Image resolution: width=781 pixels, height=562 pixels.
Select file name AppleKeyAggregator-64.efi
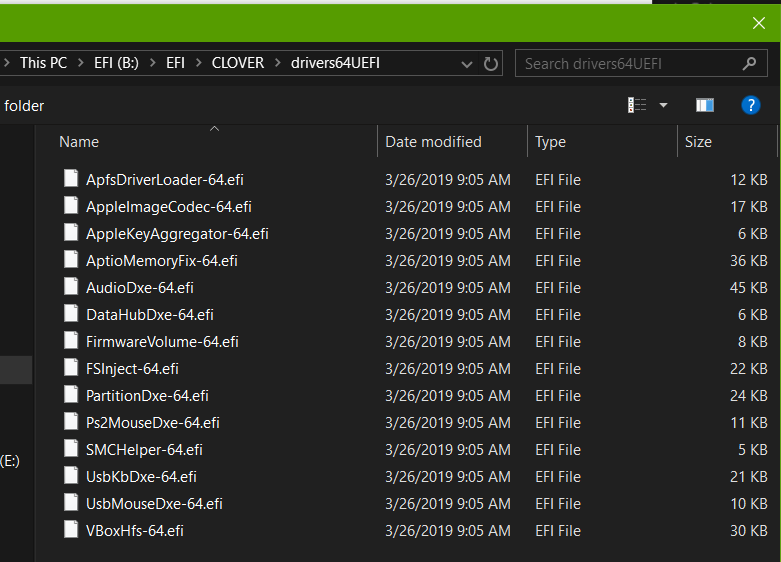(177, 234)
